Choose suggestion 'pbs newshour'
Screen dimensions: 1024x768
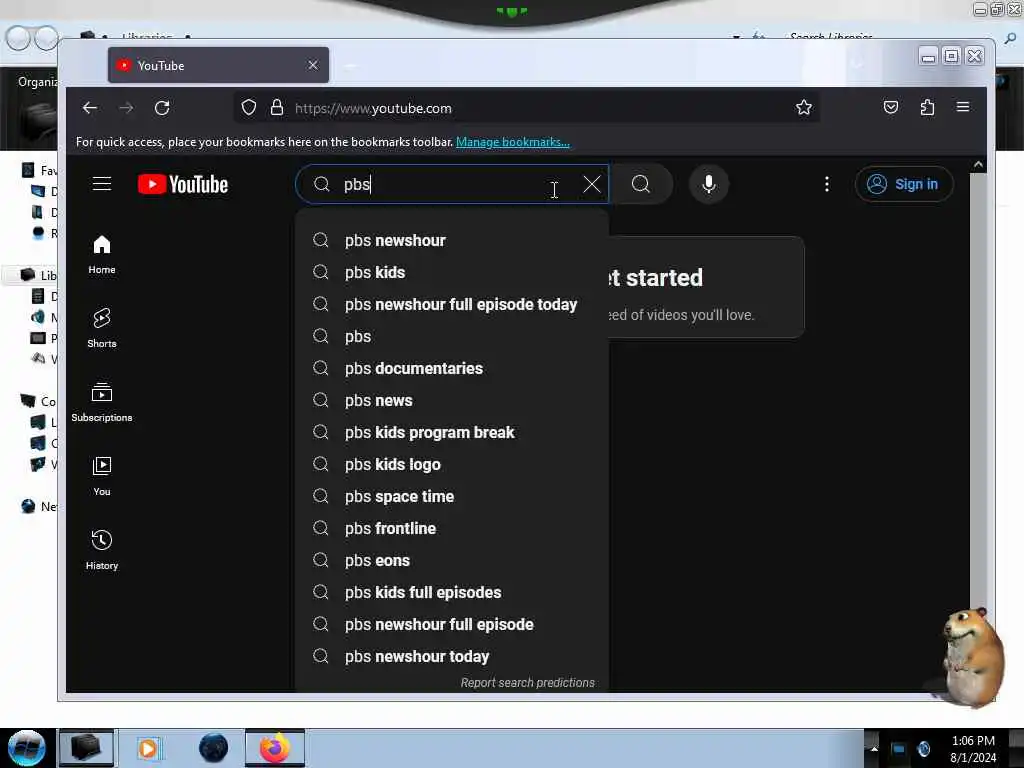(x=452, y=240)
